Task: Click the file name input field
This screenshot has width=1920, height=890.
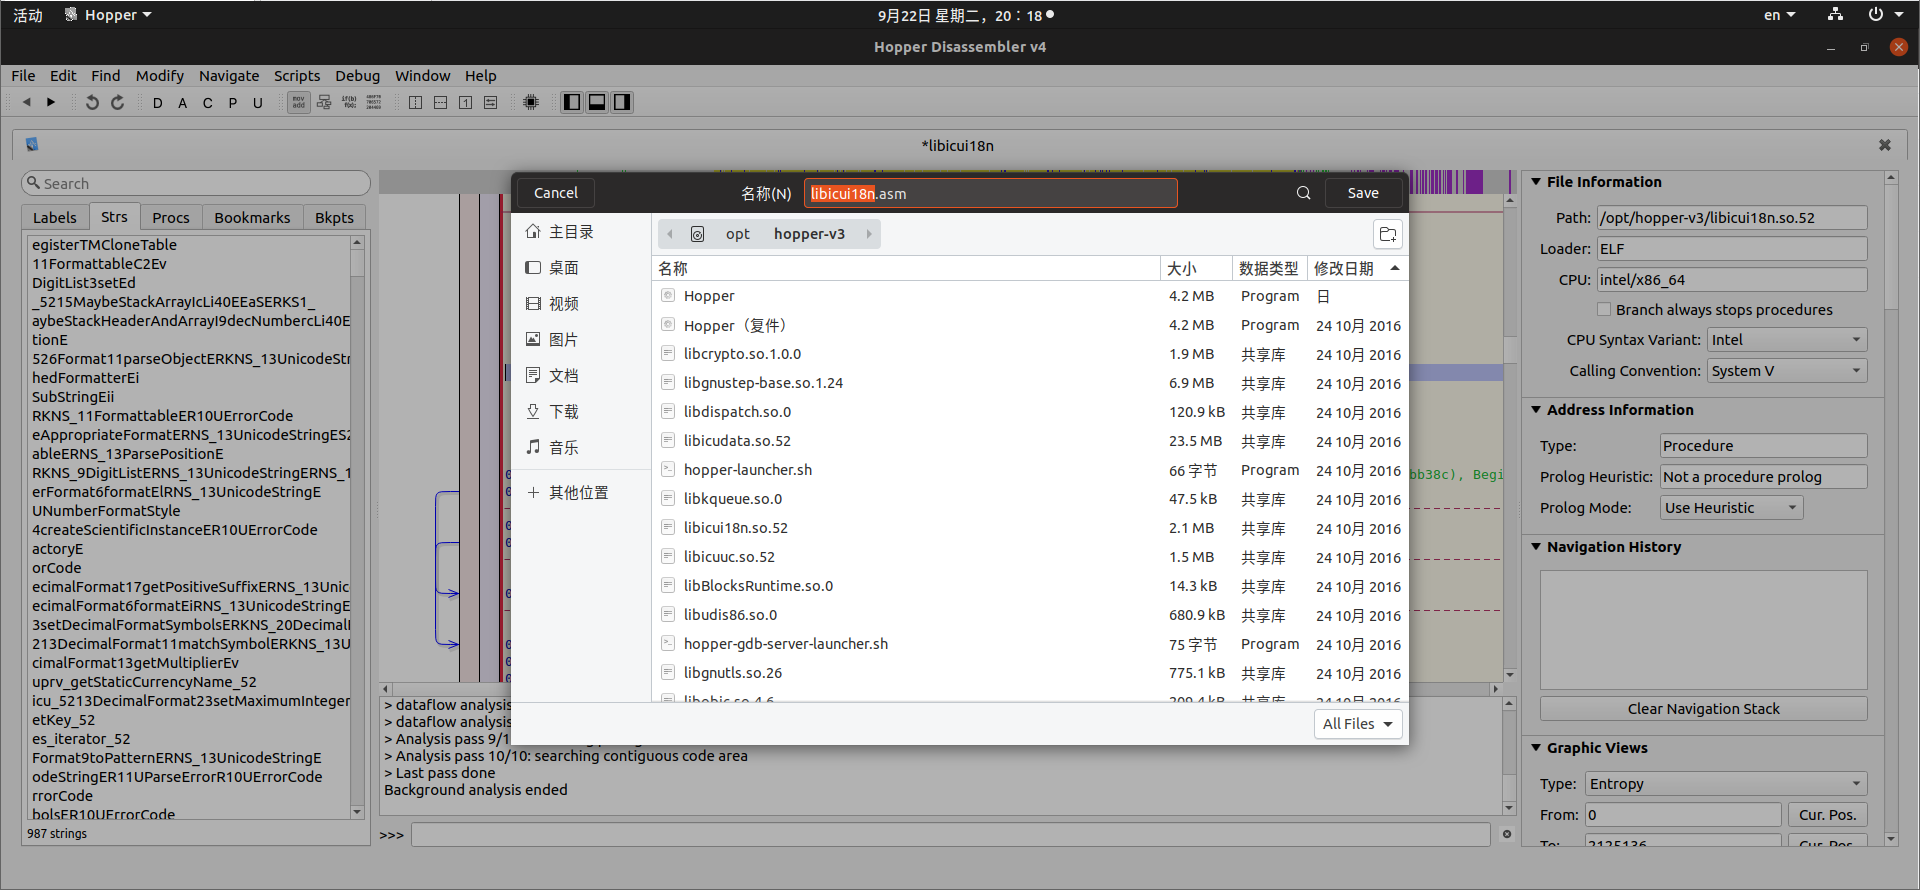Action: (x=990, y=193)
